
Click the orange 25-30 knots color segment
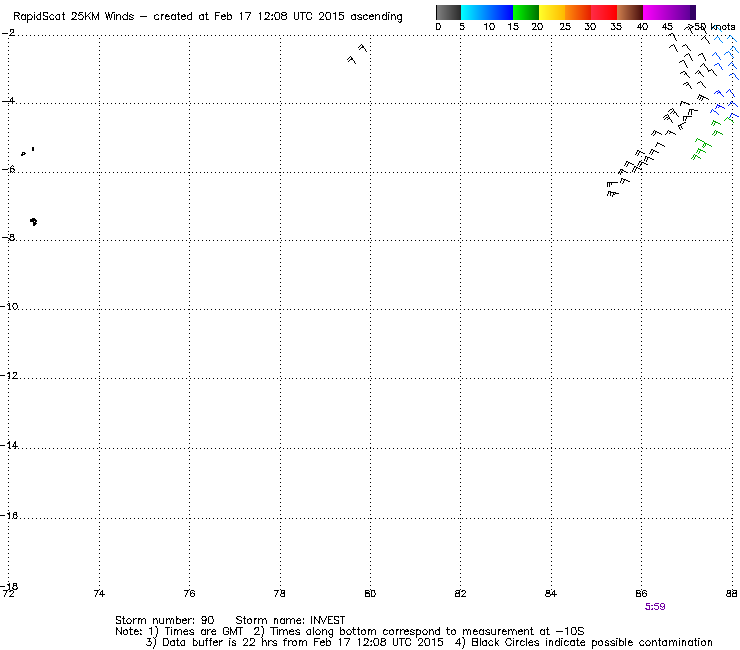tap(578, 12)
